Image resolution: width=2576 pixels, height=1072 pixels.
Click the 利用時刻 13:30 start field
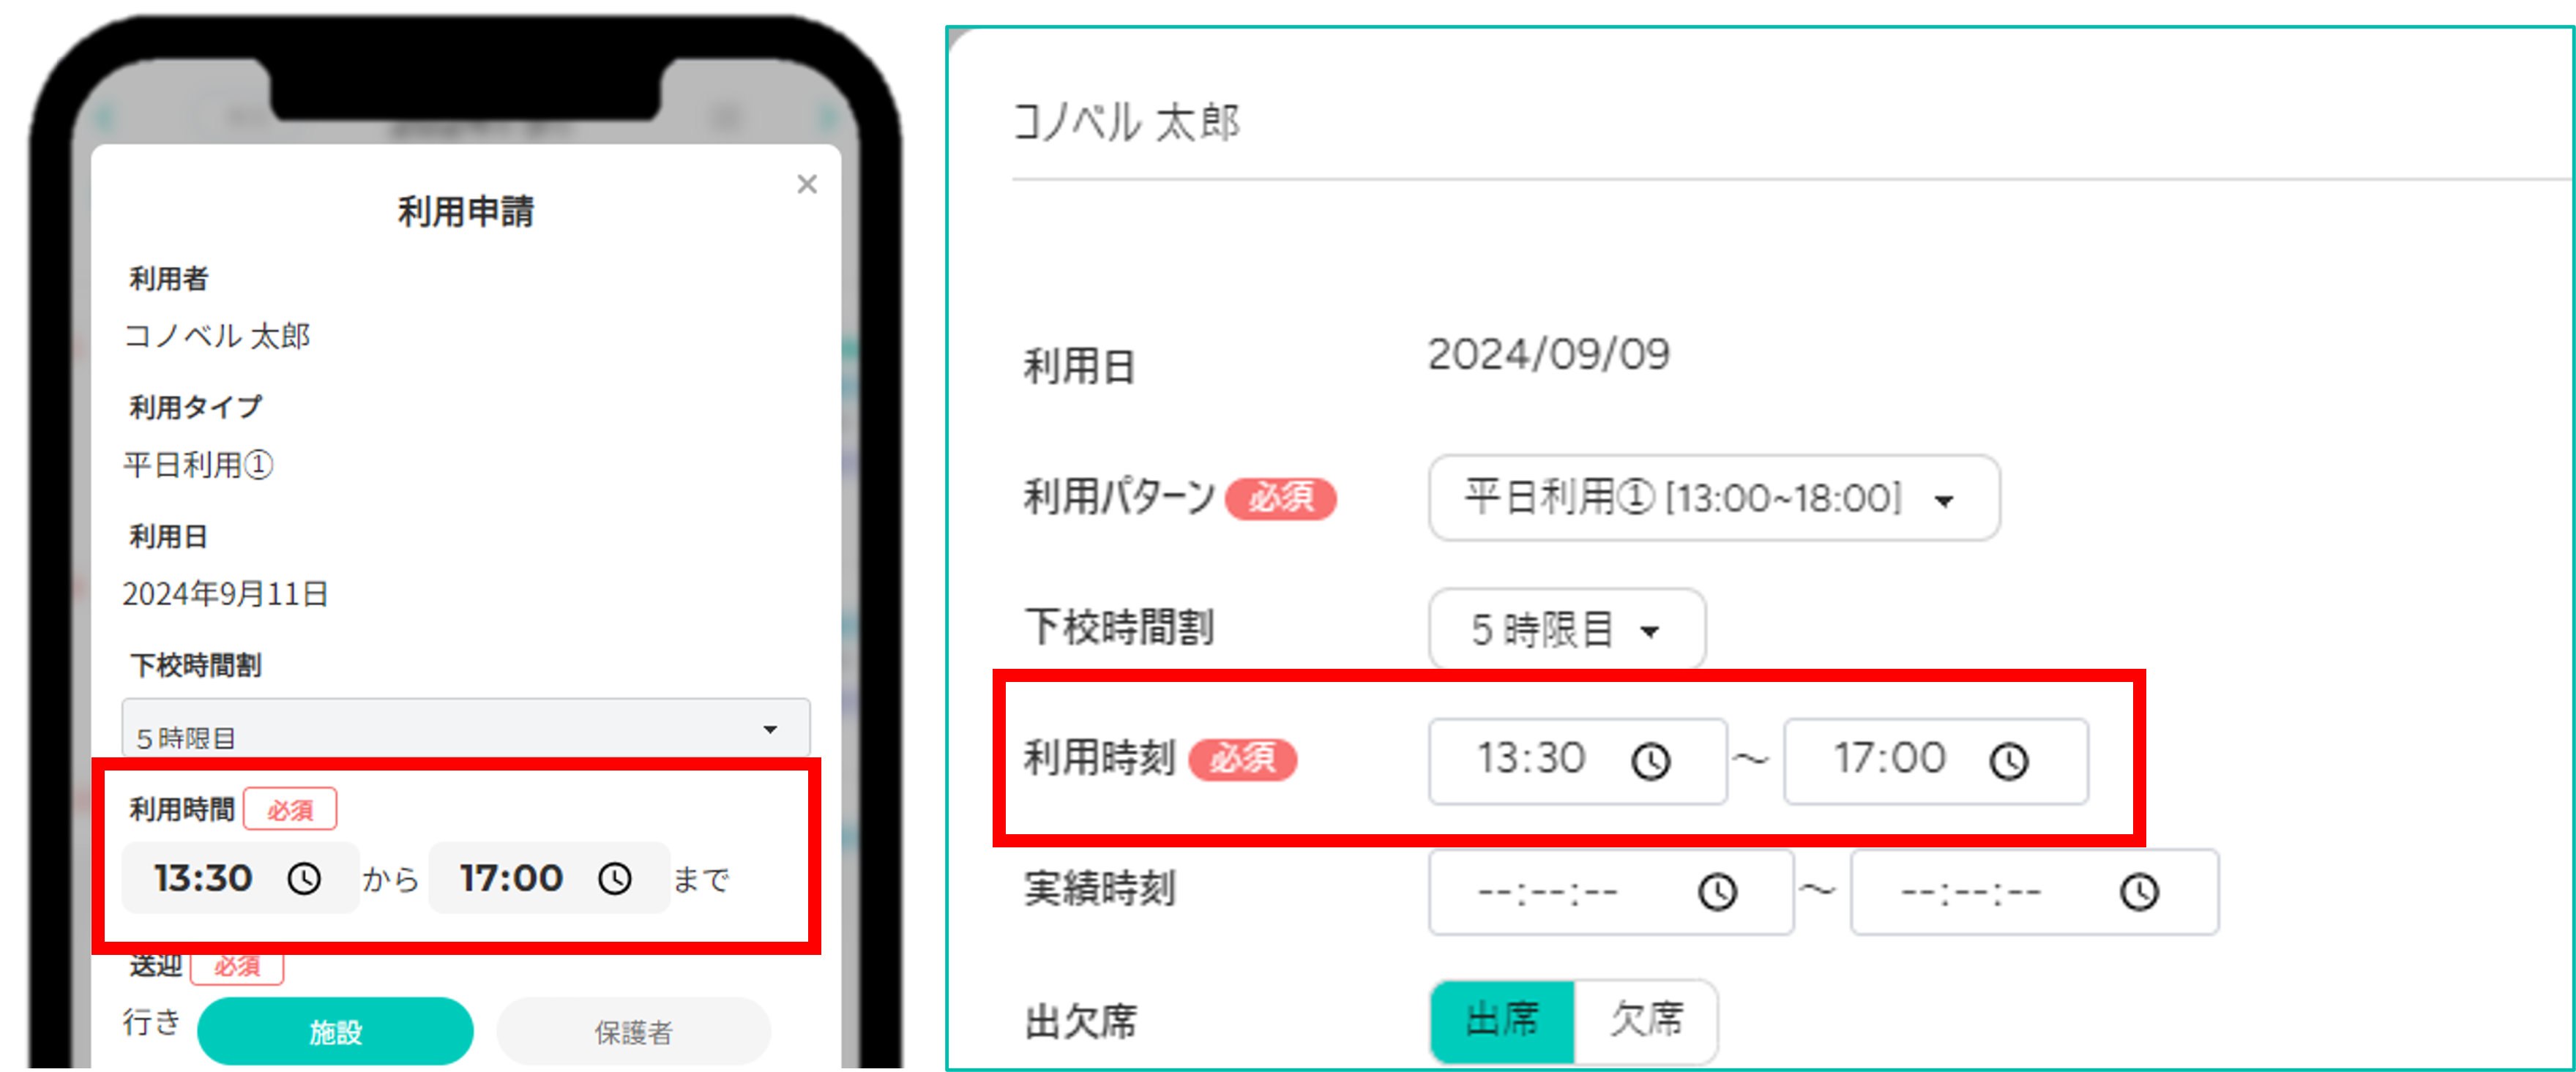(x=1577, y=761)
